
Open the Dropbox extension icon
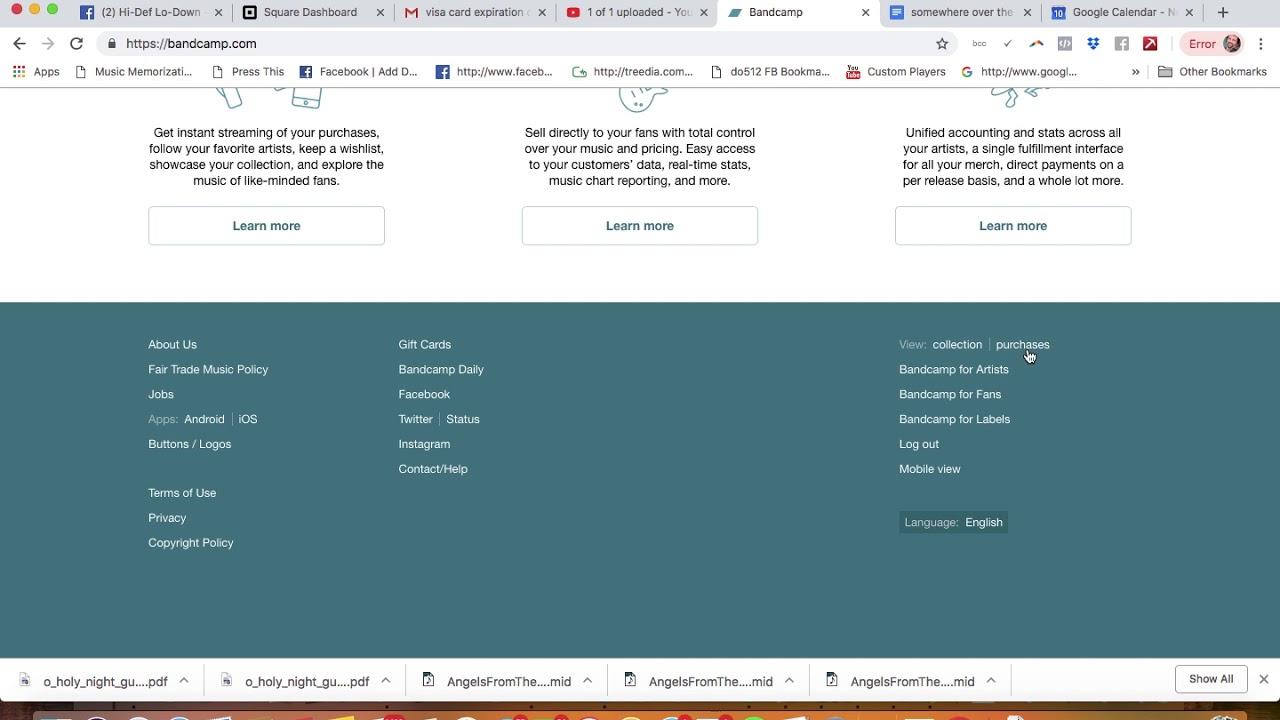[x=1092, y=44]
